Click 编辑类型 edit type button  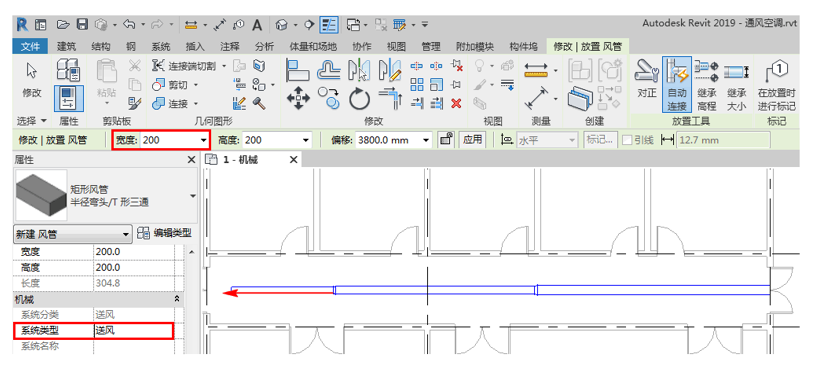tap(165, 234)
